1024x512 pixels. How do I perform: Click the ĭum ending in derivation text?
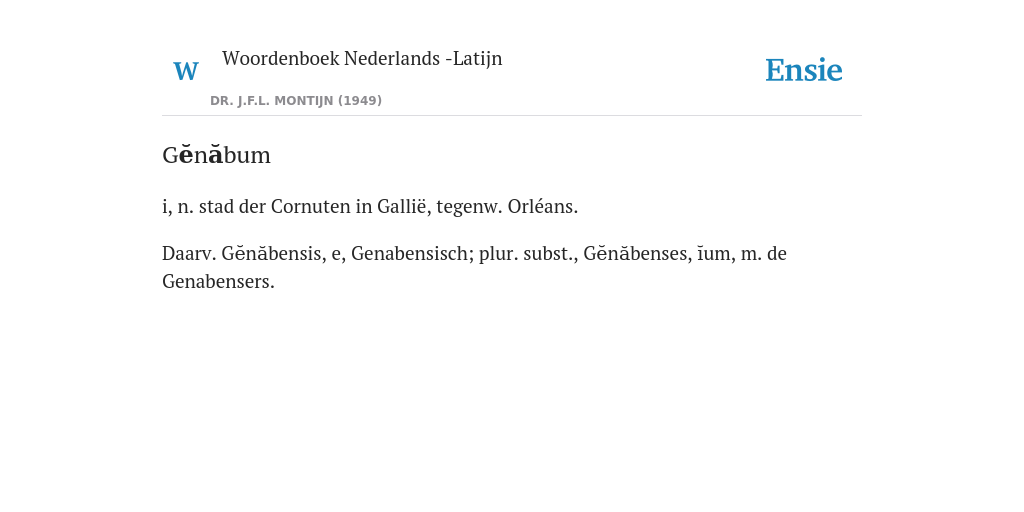713,253
